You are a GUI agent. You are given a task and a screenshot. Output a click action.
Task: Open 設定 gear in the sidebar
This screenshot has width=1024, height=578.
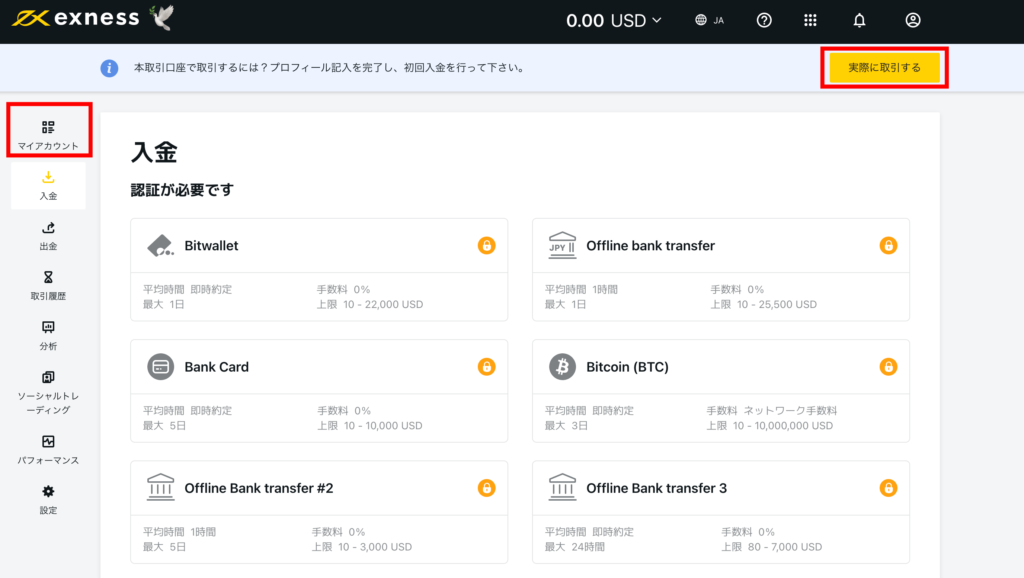(x=48, y=500)
